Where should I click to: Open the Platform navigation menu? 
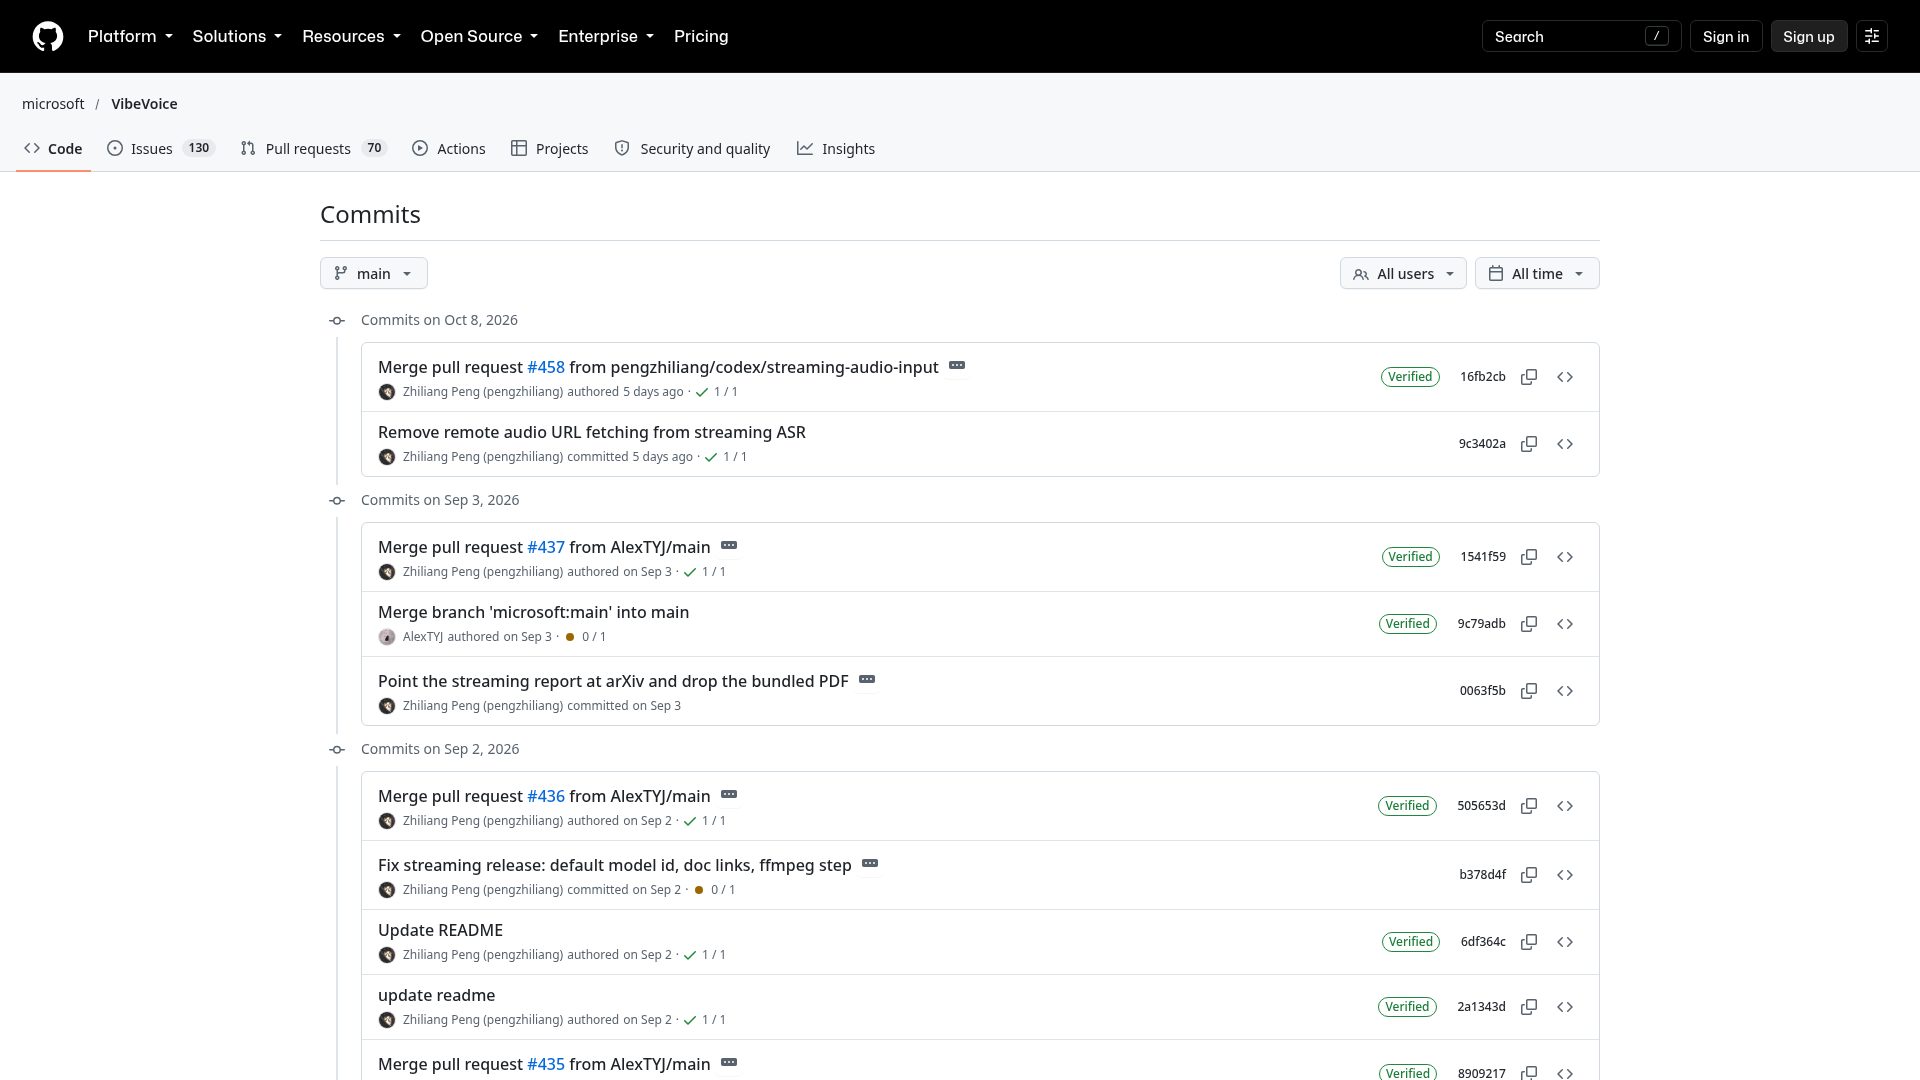point(130,36)
